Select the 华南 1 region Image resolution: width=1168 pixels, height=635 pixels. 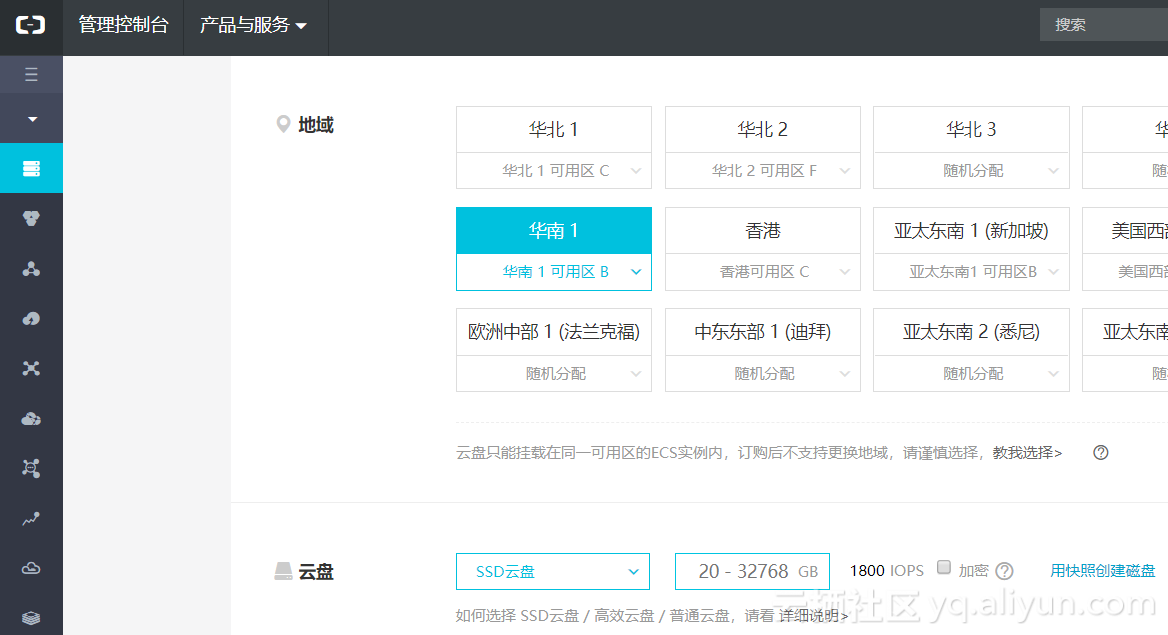[553, 231]
